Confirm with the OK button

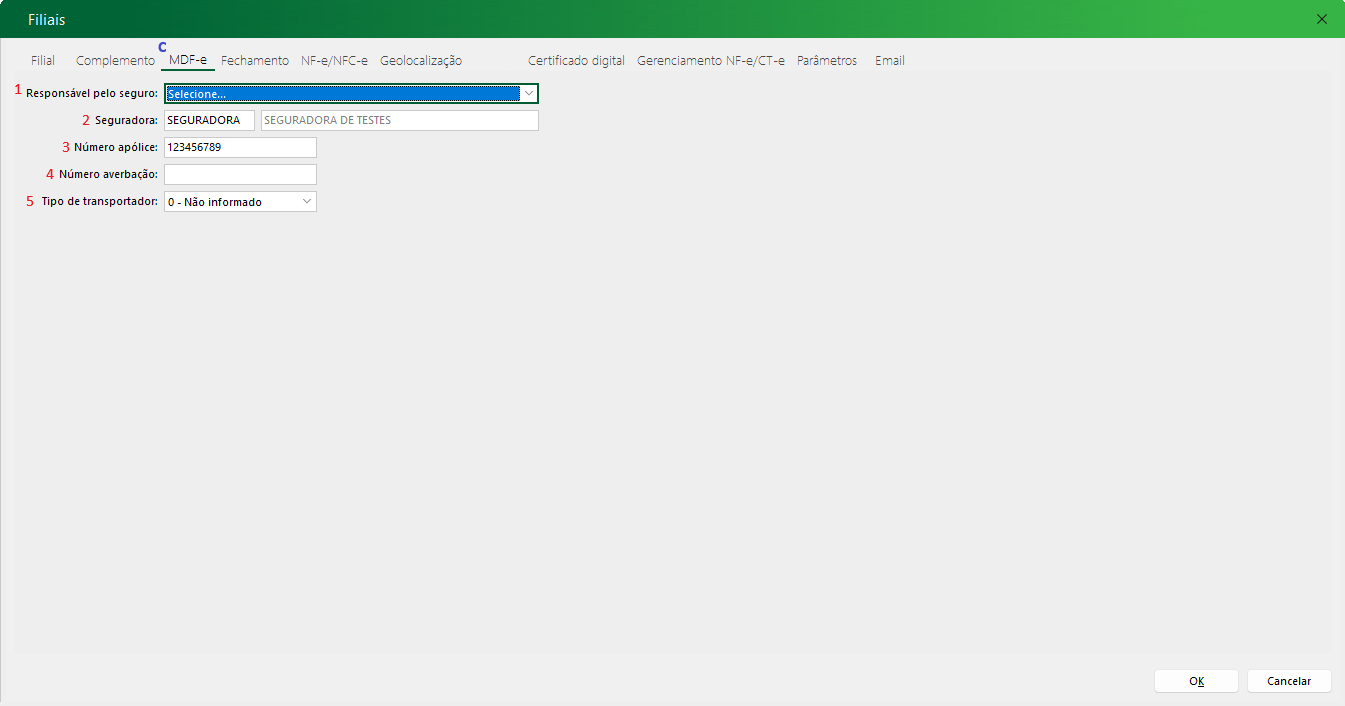tap(1196, 681)
